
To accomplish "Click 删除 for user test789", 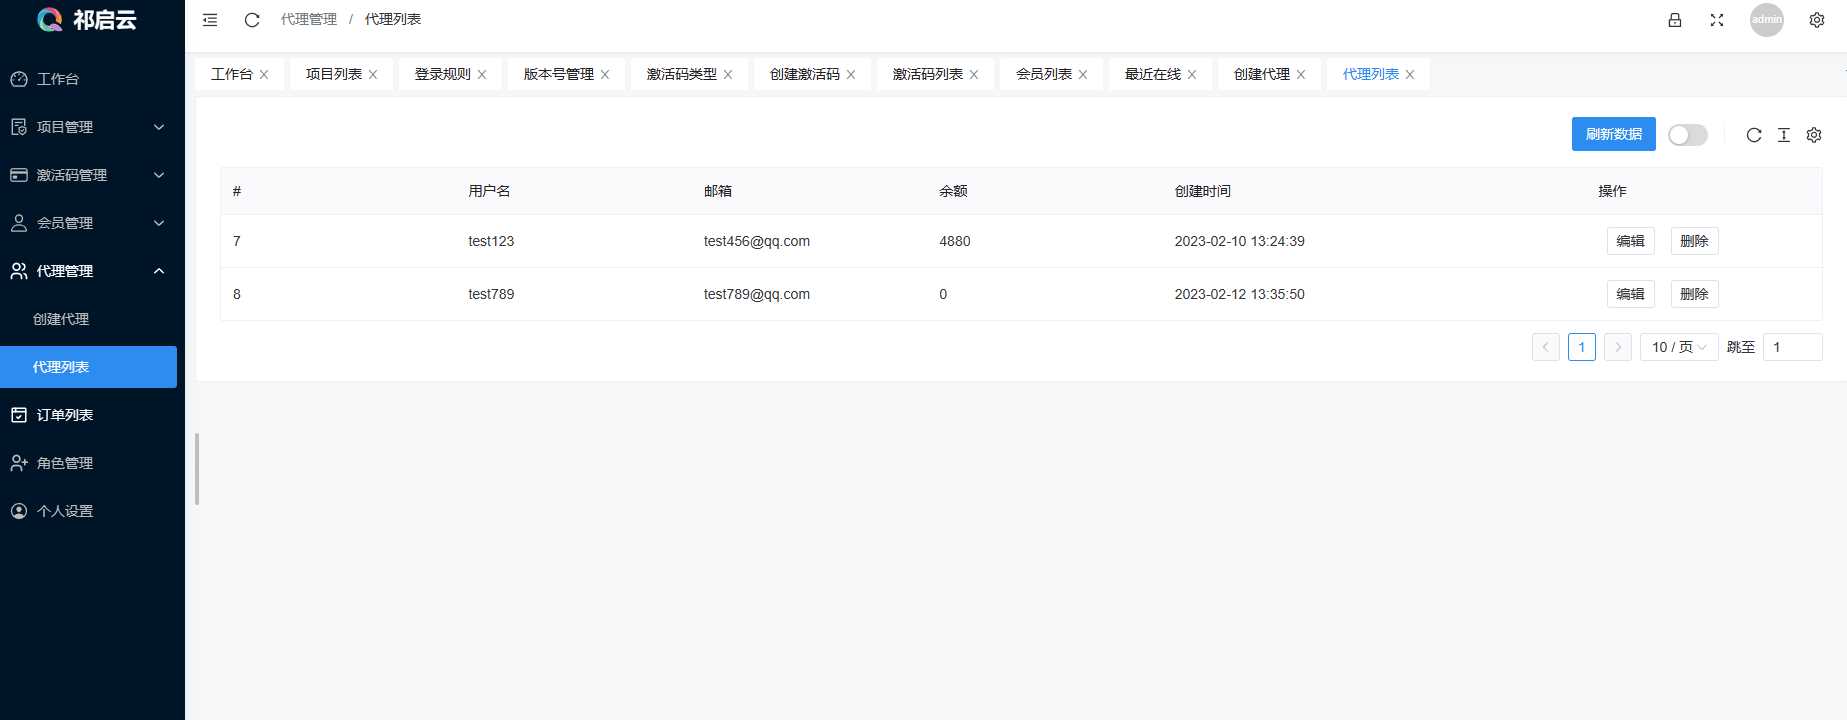I will coord(1694,294).
